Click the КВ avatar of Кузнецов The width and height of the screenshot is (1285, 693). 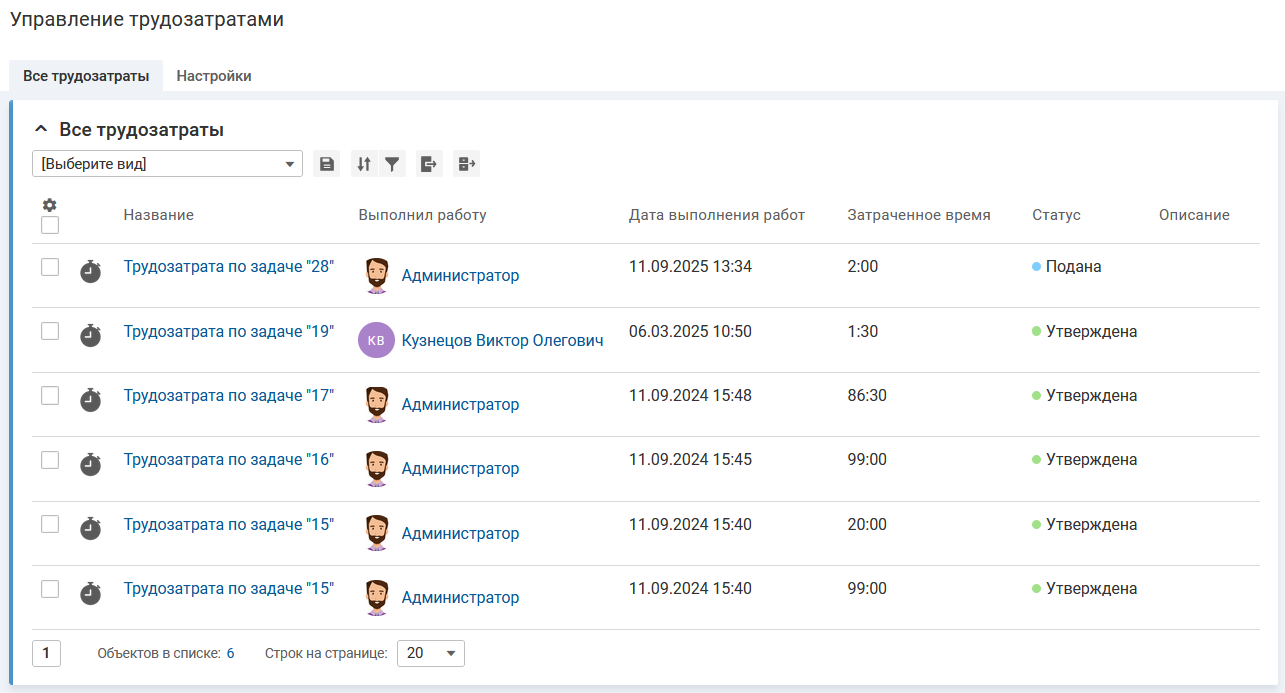(x=376, y=340)
